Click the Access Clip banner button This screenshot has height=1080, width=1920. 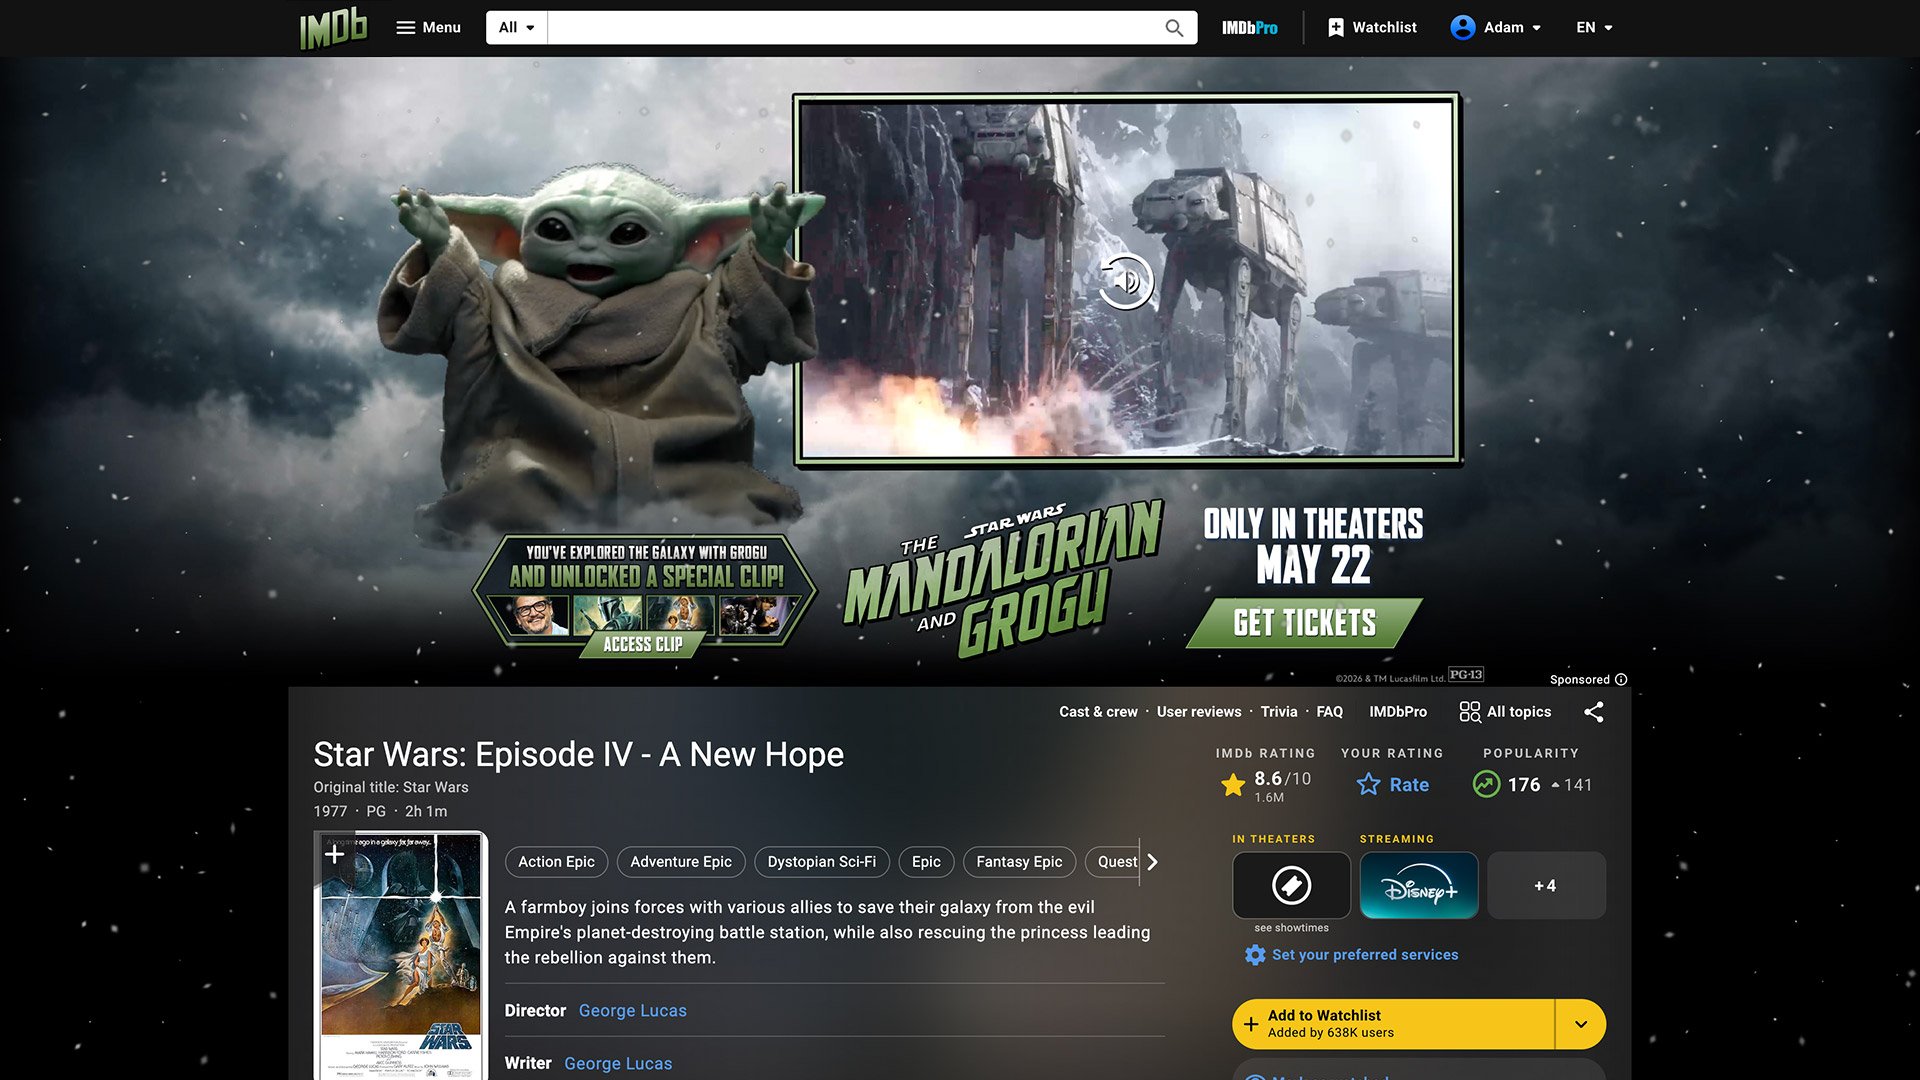click(643, 645)
